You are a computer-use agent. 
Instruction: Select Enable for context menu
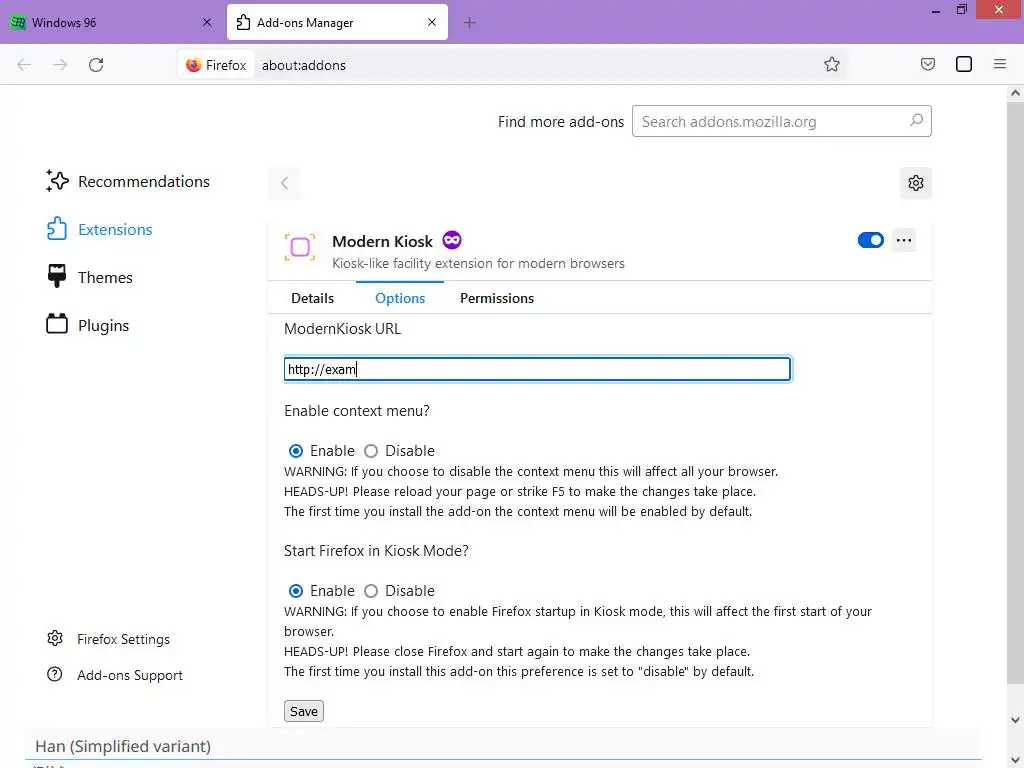[296, 451]
